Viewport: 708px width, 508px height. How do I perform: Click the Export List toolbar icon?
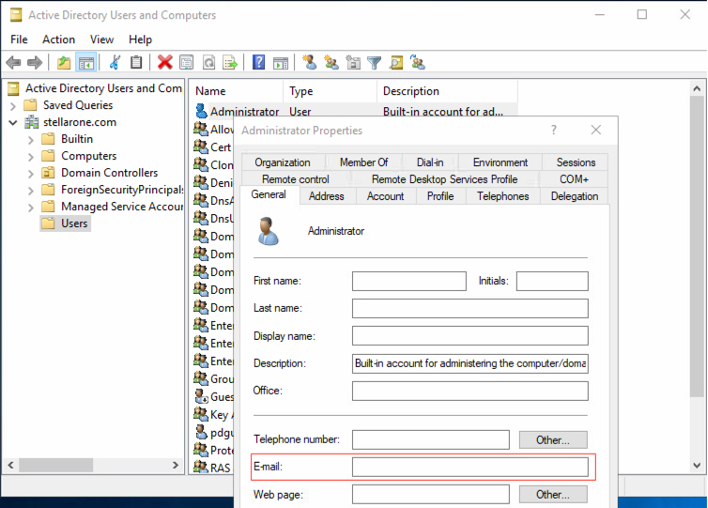tap(230, 63)
